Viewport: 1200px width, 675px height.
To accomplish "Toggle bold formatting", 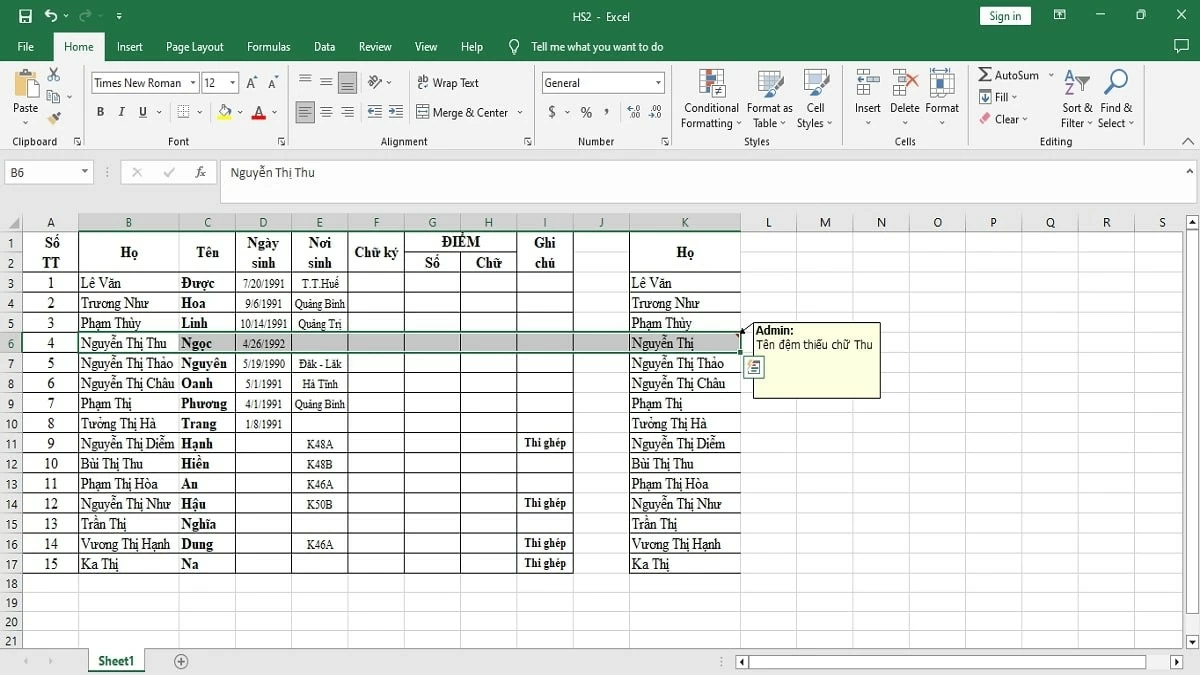I will [99, 111].
